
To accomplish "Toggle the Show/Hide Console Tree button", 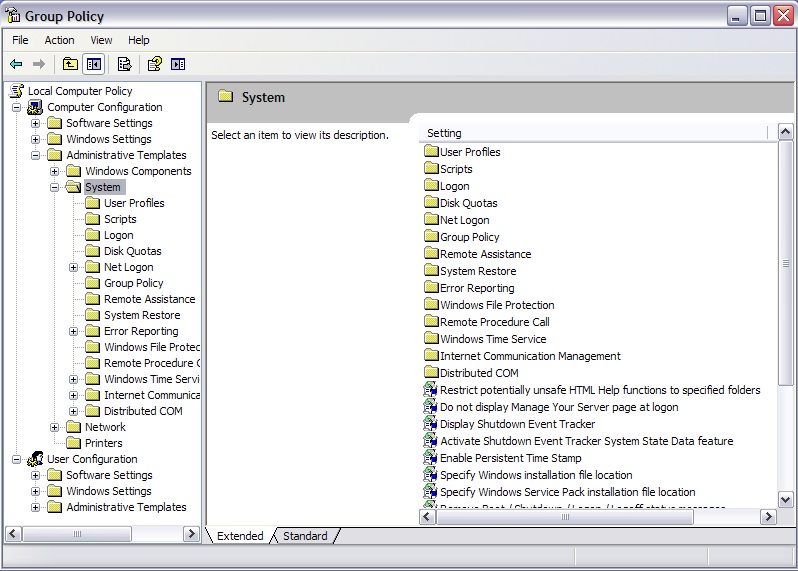I will pos(93,64).
